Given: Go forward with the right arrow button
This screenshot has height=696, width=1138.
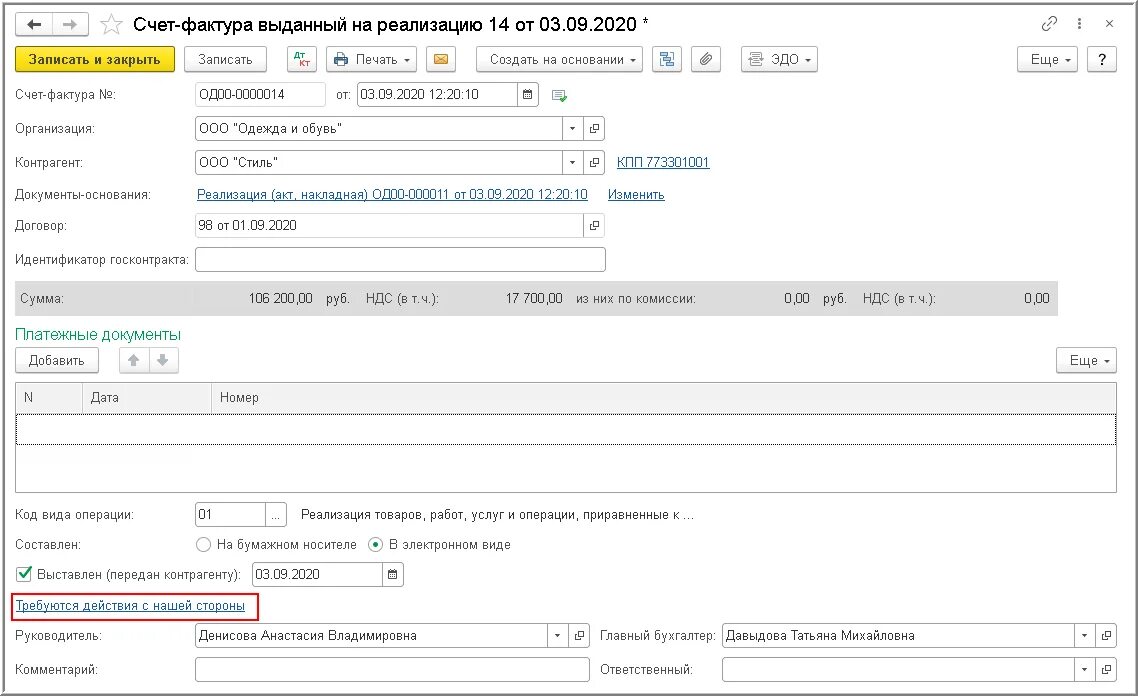Looking at the screenshot, I should point(70,25).
